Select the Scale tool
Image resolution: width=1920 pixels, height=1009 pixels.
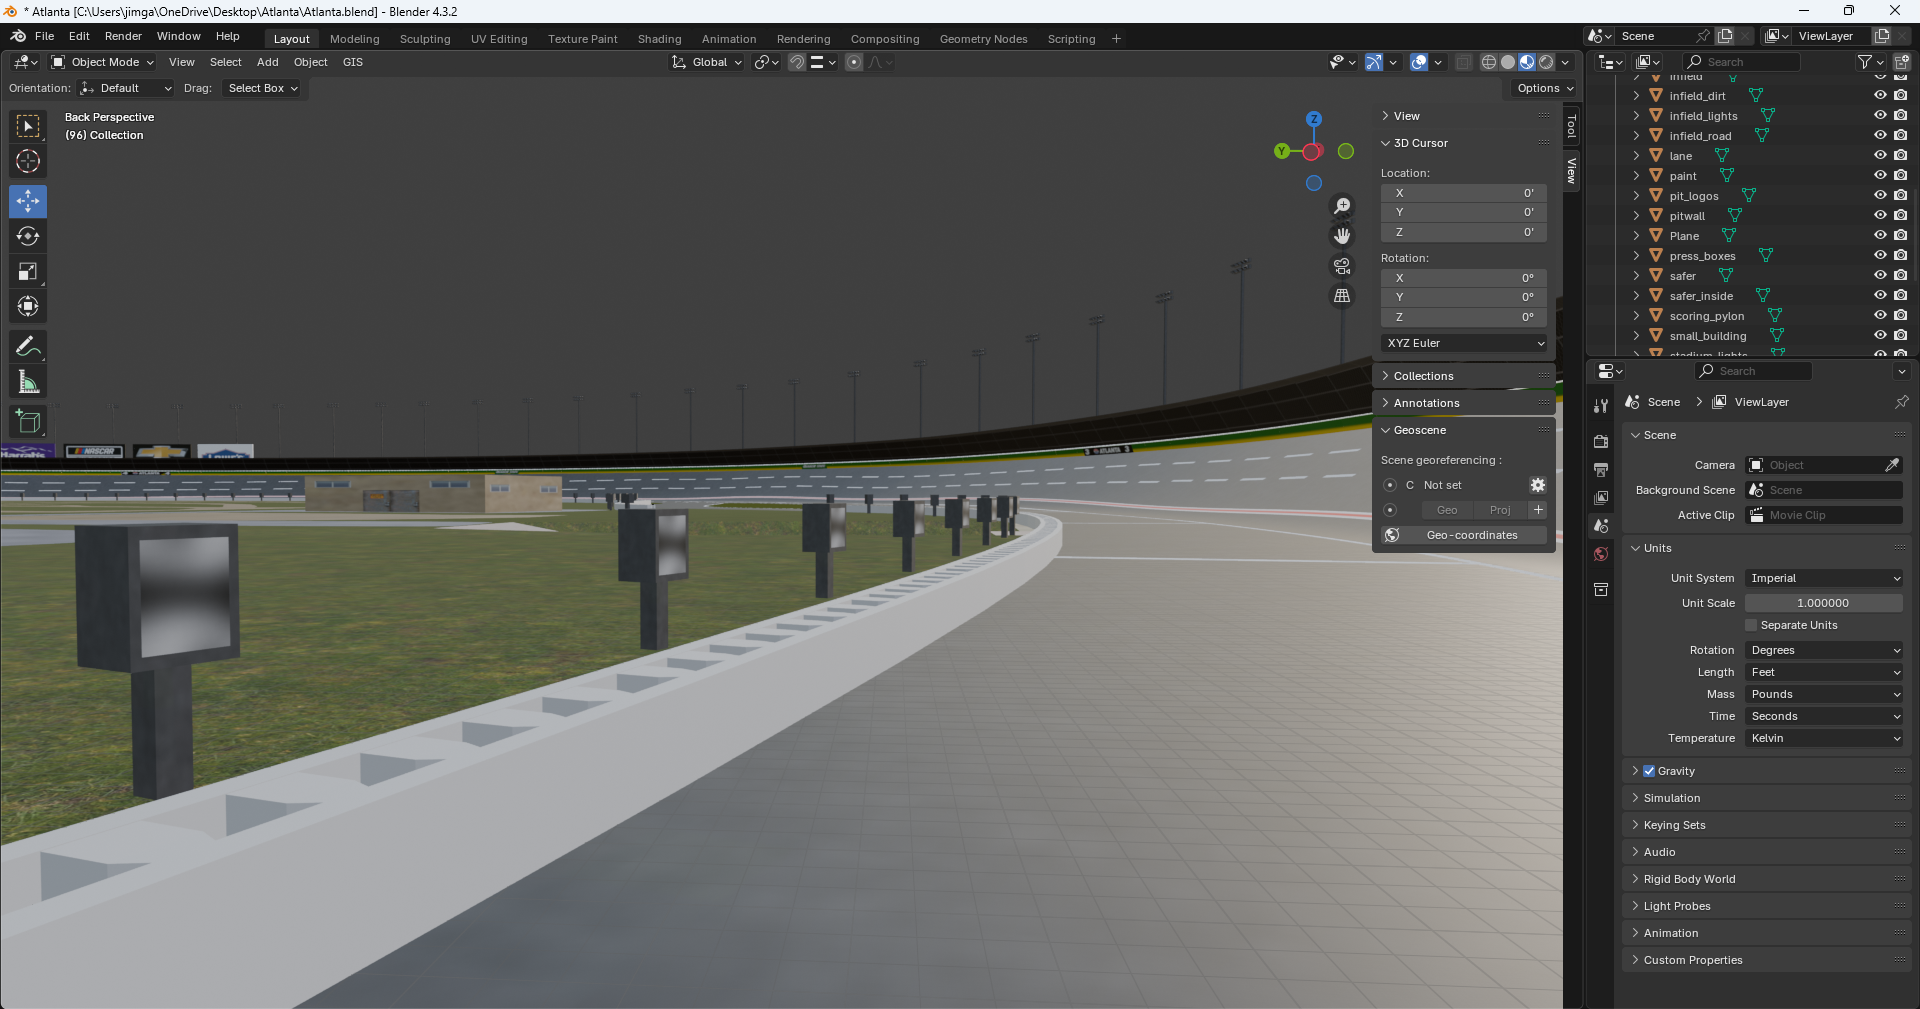28,271
